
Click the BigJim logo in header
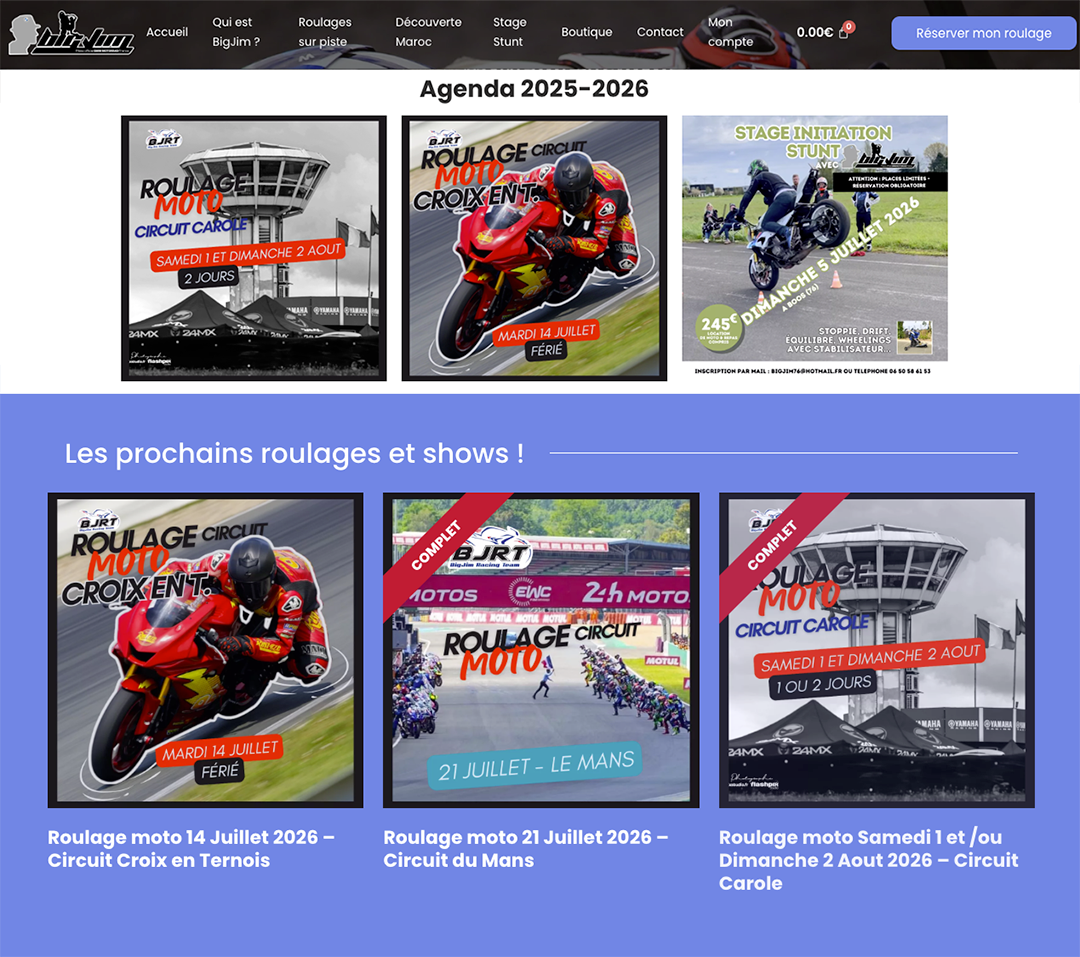coord(71,33)
